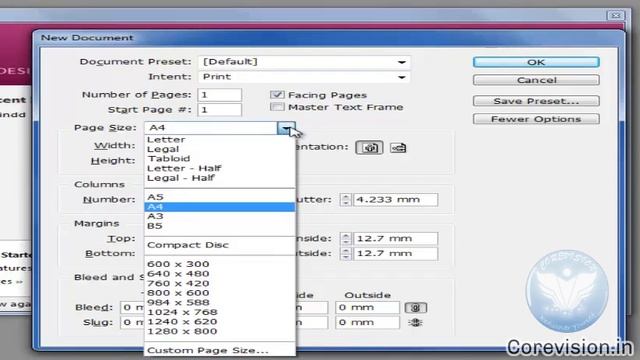This screenshot has height=360, width=640.
Task: Choose Letter - Half page size
Action: click(x=220, y=168)
